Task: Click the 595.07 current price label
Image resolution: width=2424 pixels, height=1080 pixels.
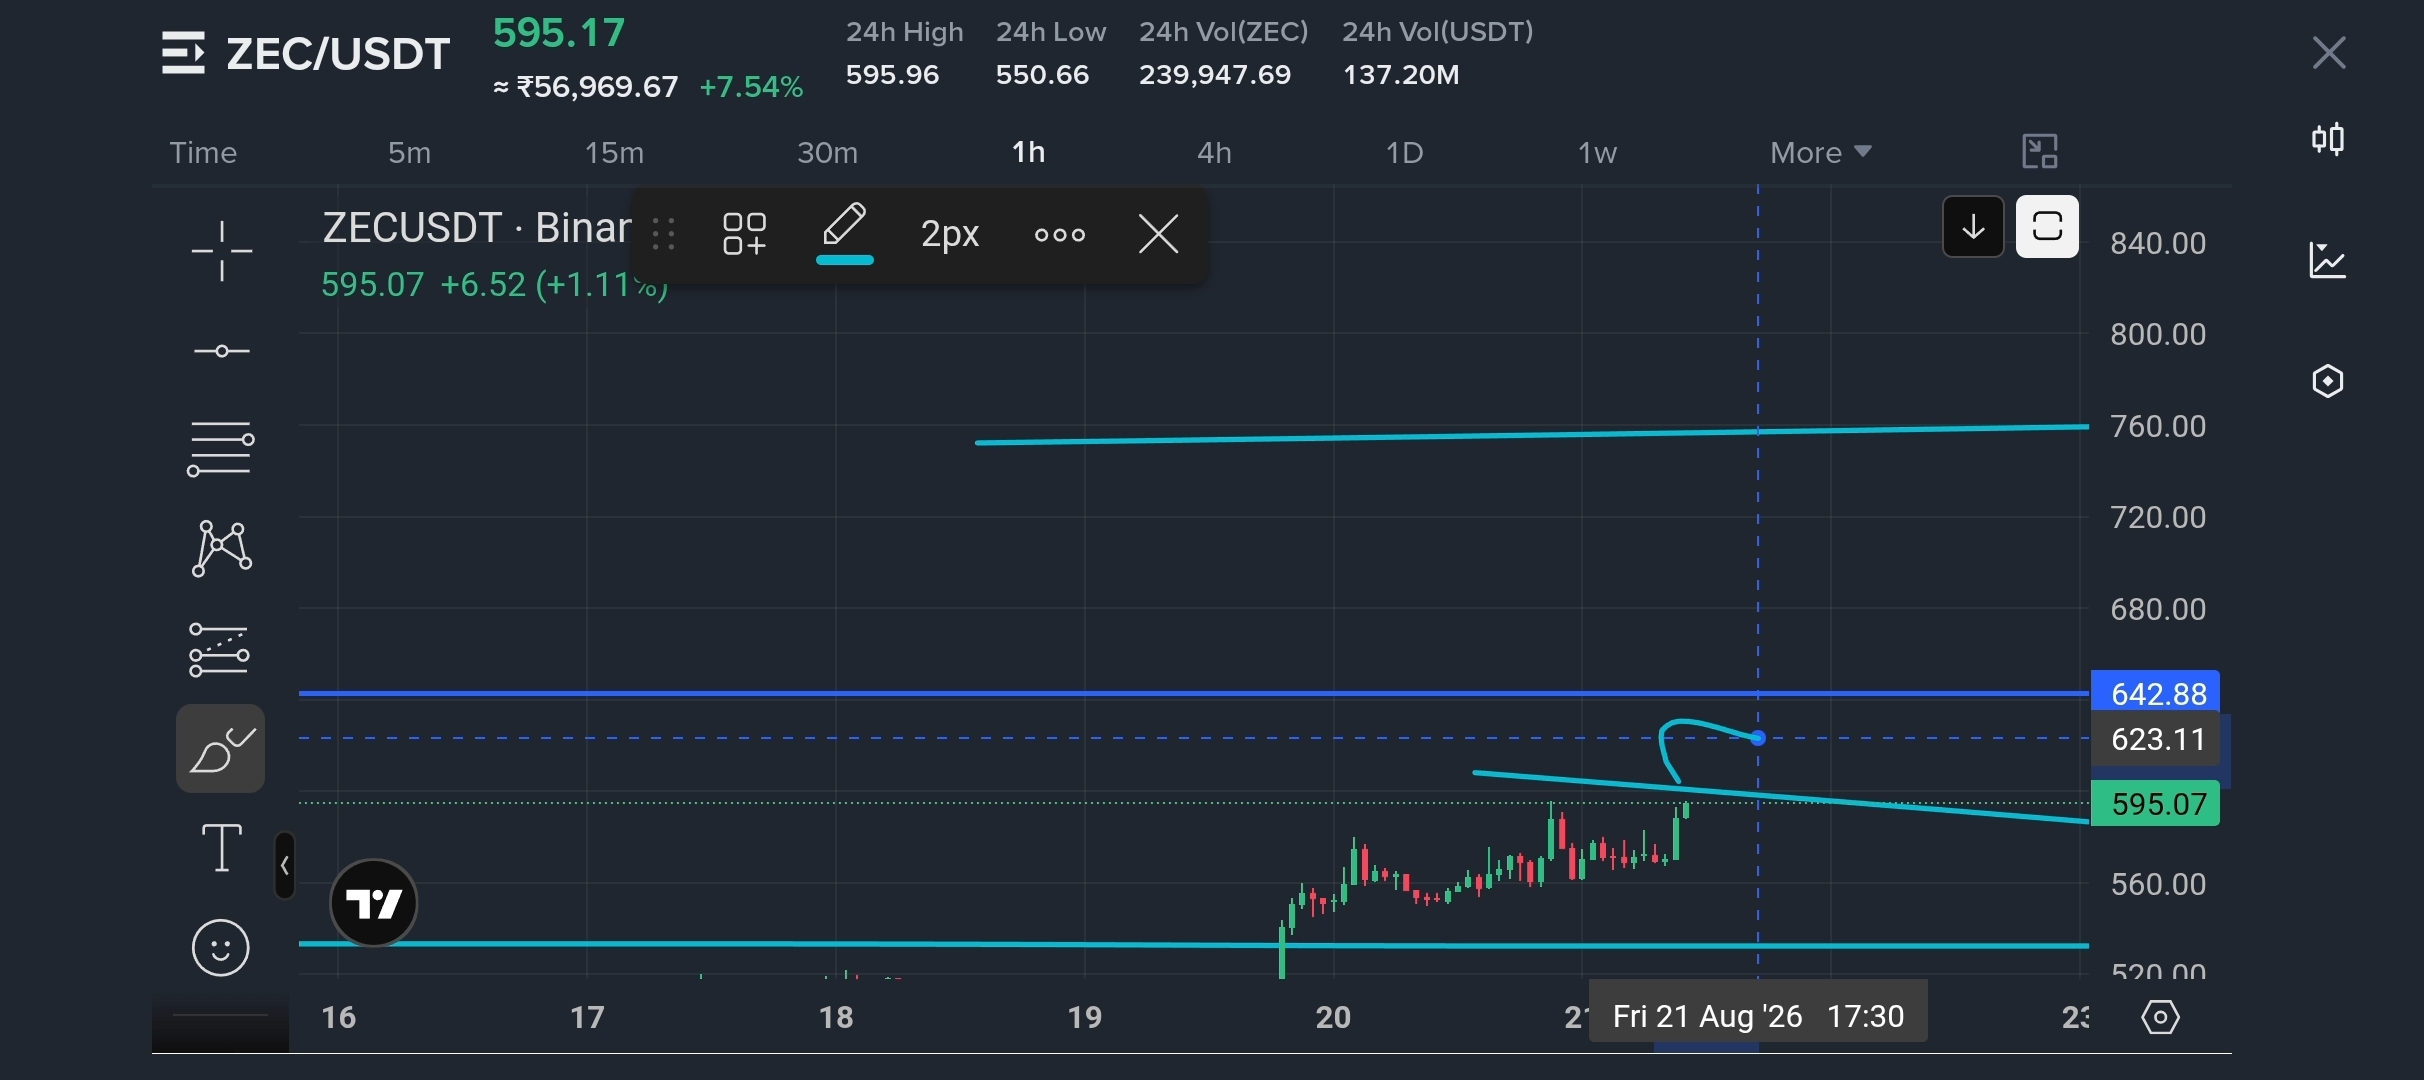Action: coord(2156,804)
